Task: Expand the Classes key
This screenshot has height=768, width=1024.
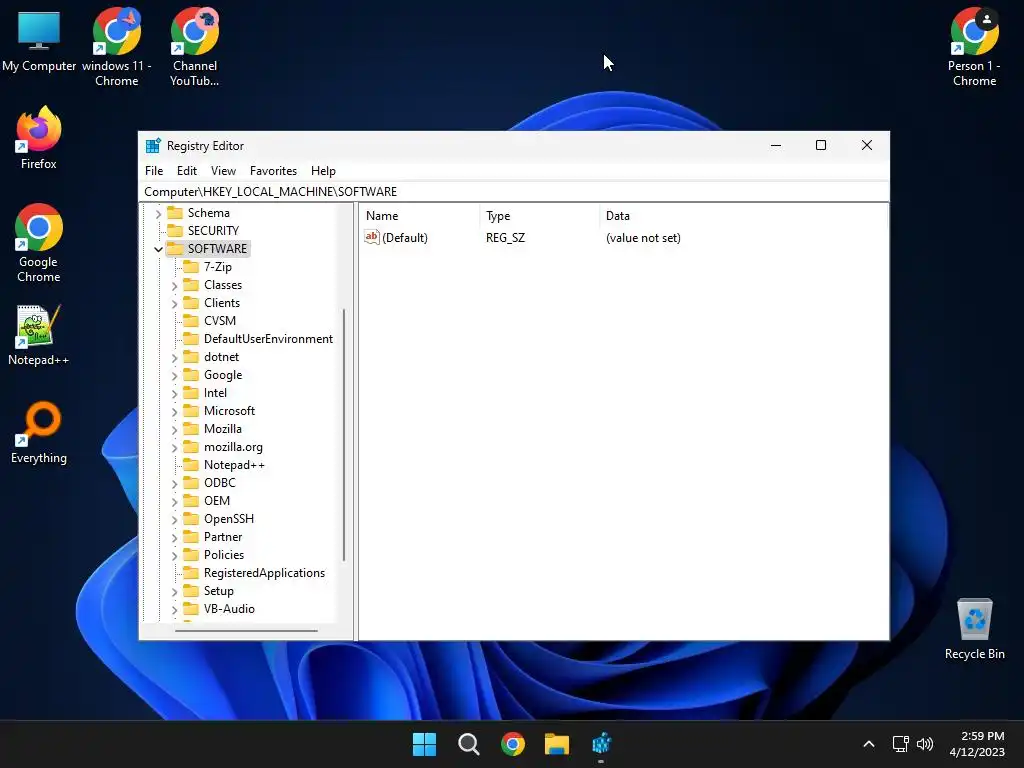Action: tap(174, 285)
